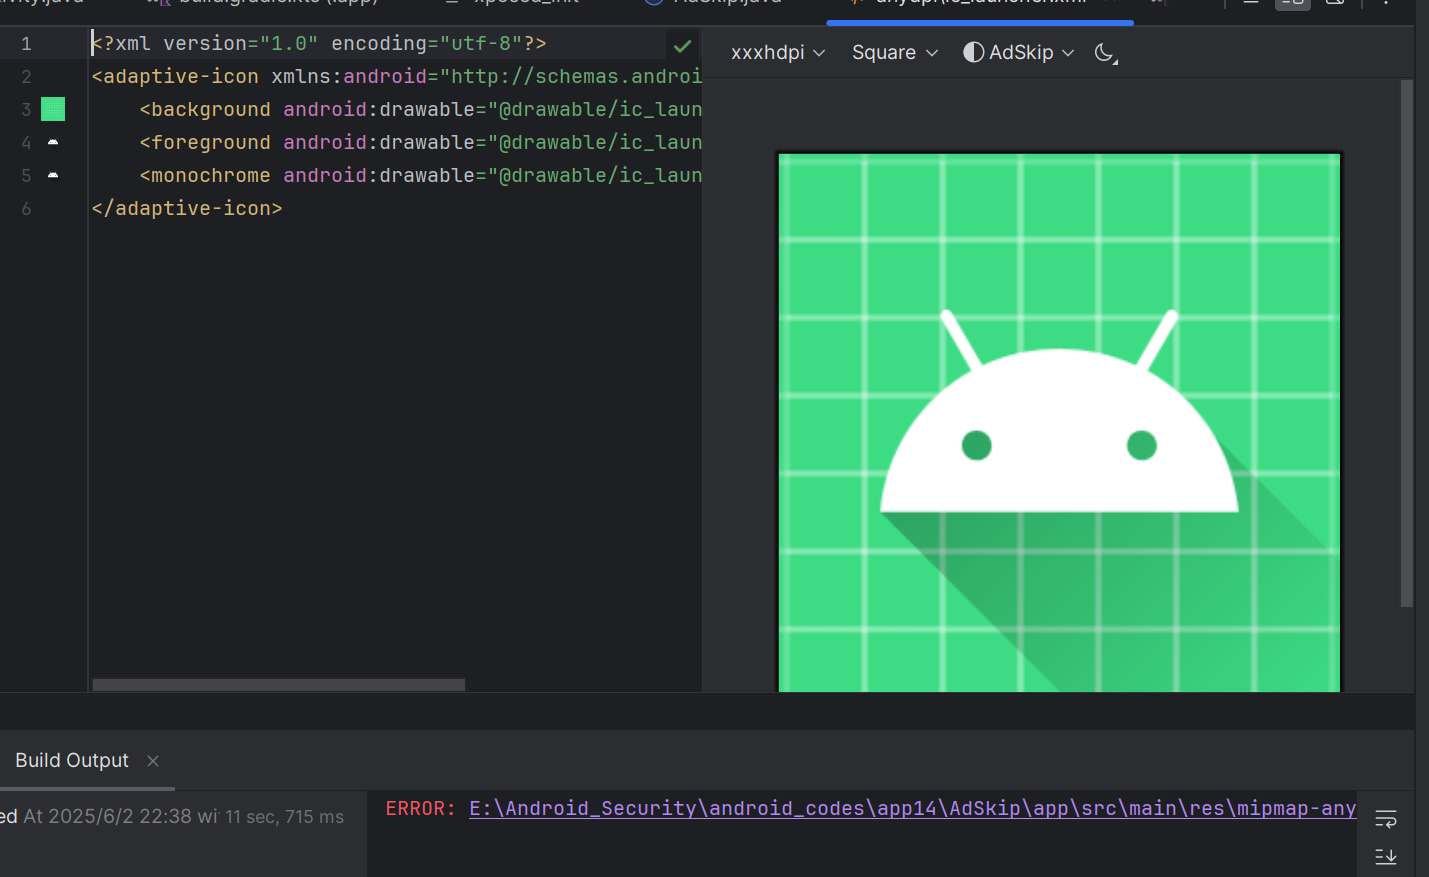Expand the AdSkip theme selector

[x=1018, y=52]
